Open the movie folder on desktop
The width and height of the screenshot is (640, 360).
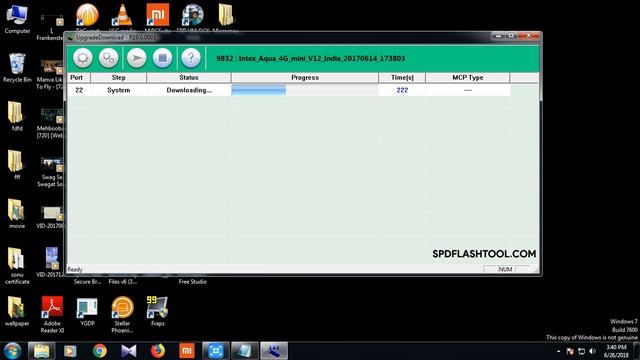[17, 213]
